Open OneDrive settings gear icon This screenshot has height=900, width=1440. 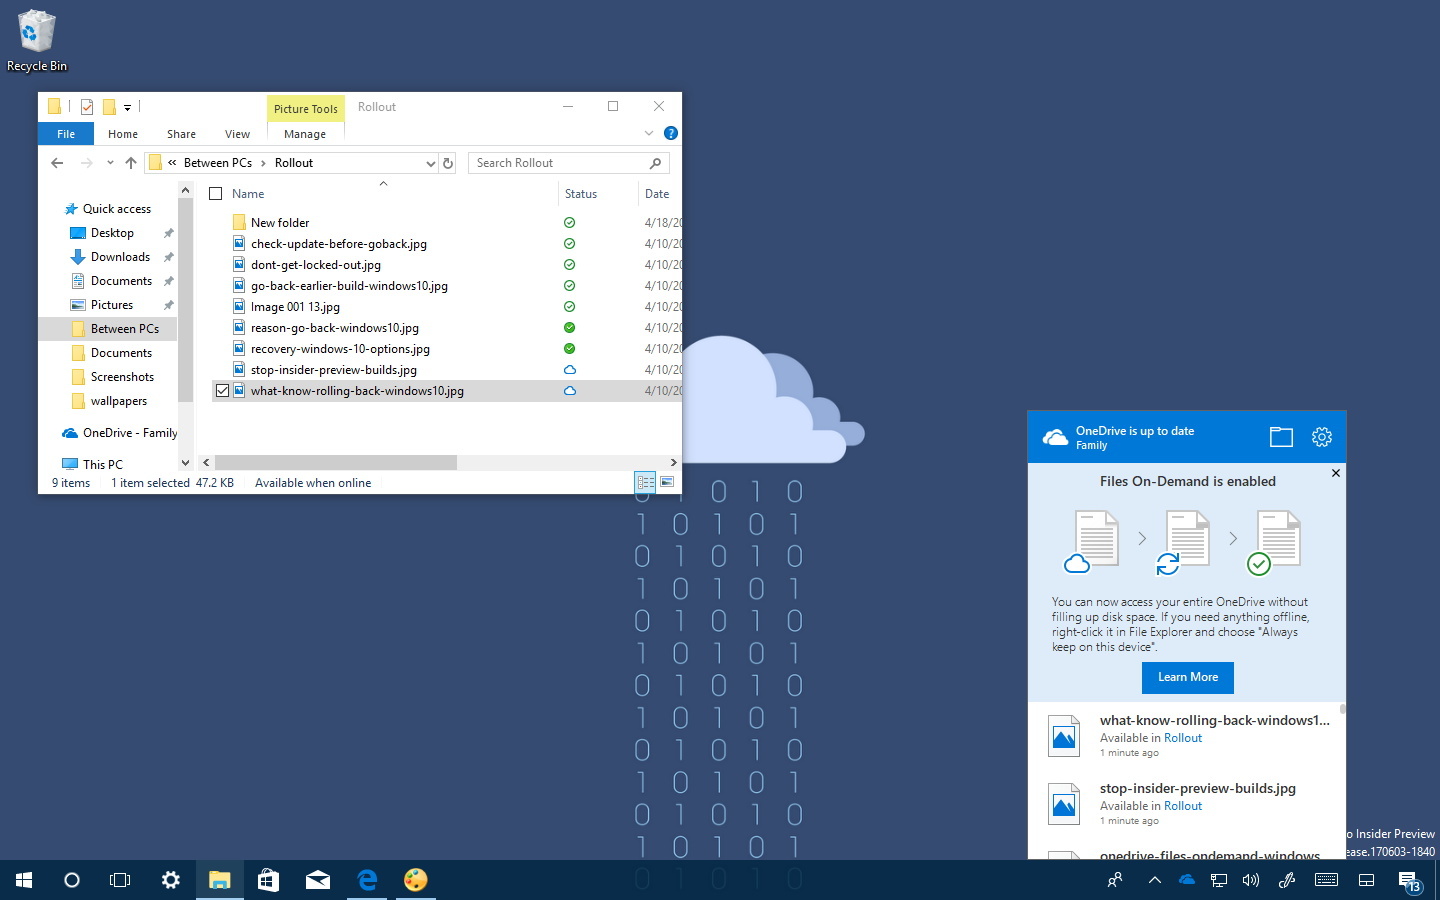coord(1322,437)
